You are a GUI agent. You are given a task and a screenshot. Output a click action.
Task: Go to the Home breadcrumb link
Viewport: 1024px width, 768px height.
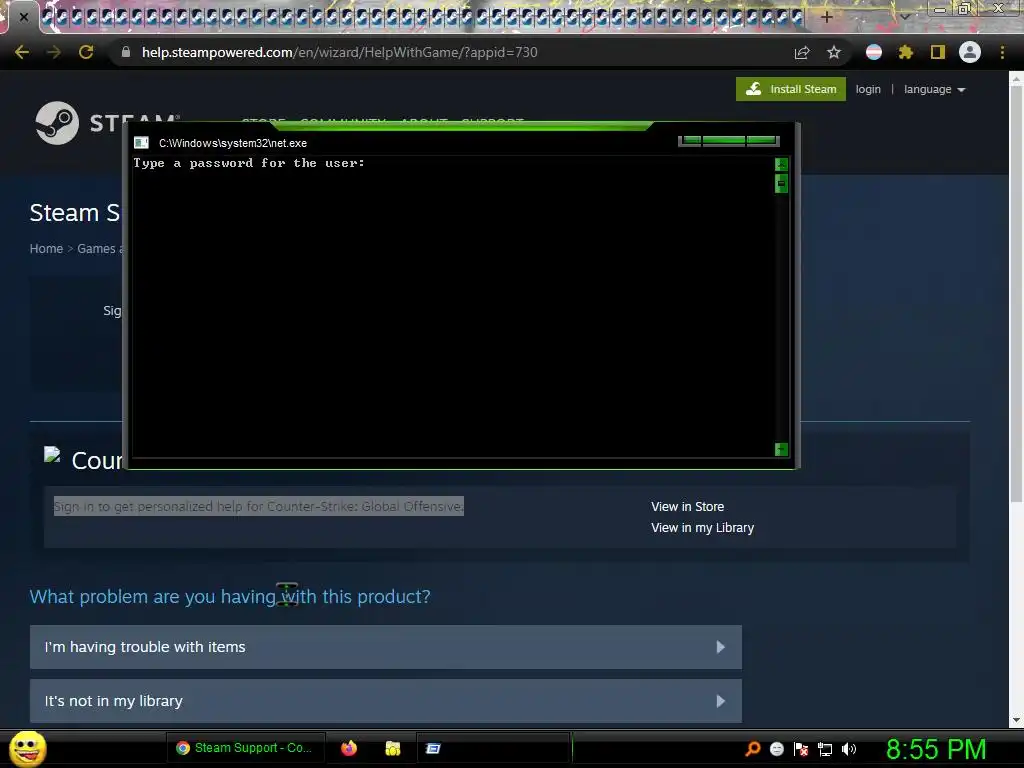46,249
